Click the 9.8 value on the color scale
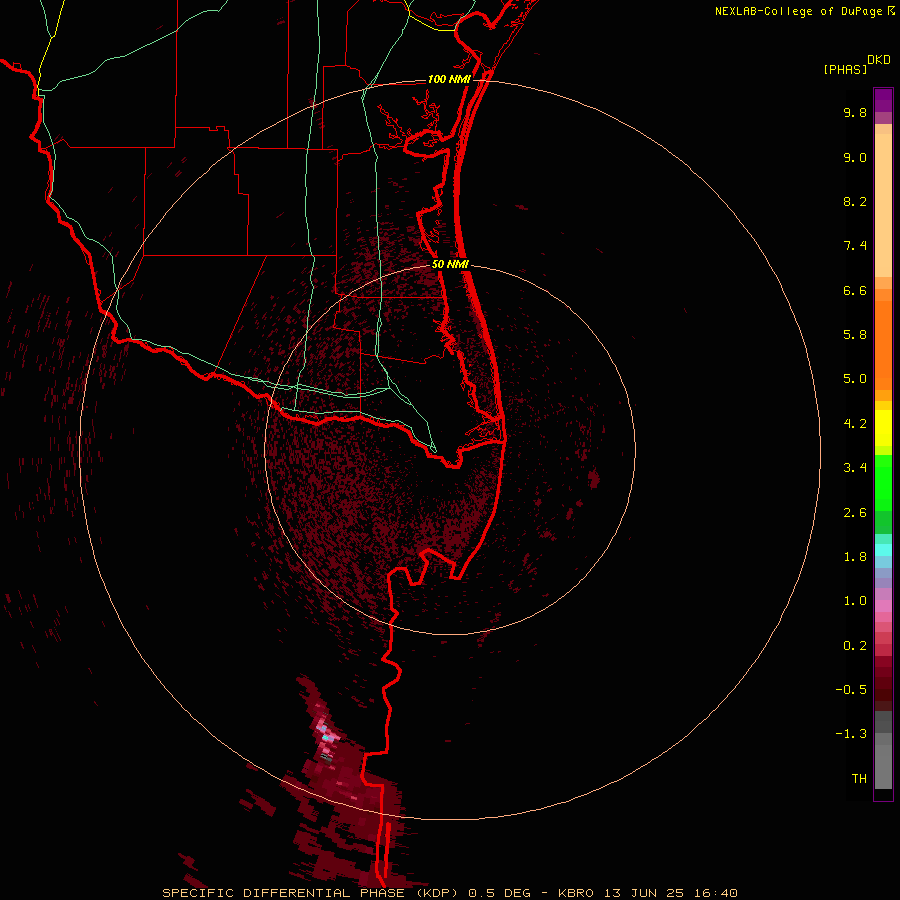The image size is (900, 900). coord(855,112)
